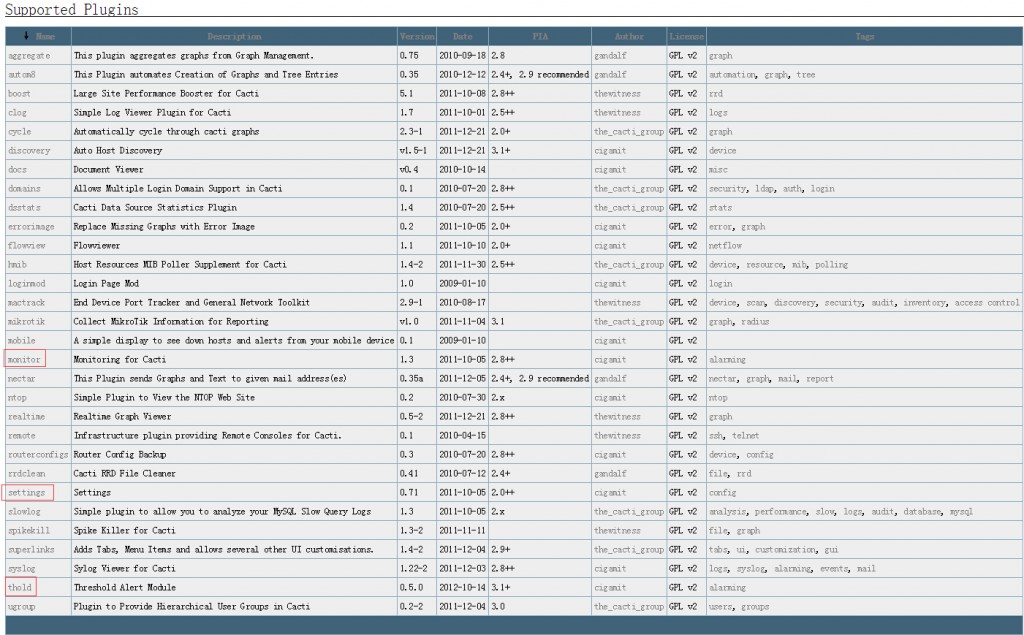Click the 'polling' tag in hmib row

point(831,265)
